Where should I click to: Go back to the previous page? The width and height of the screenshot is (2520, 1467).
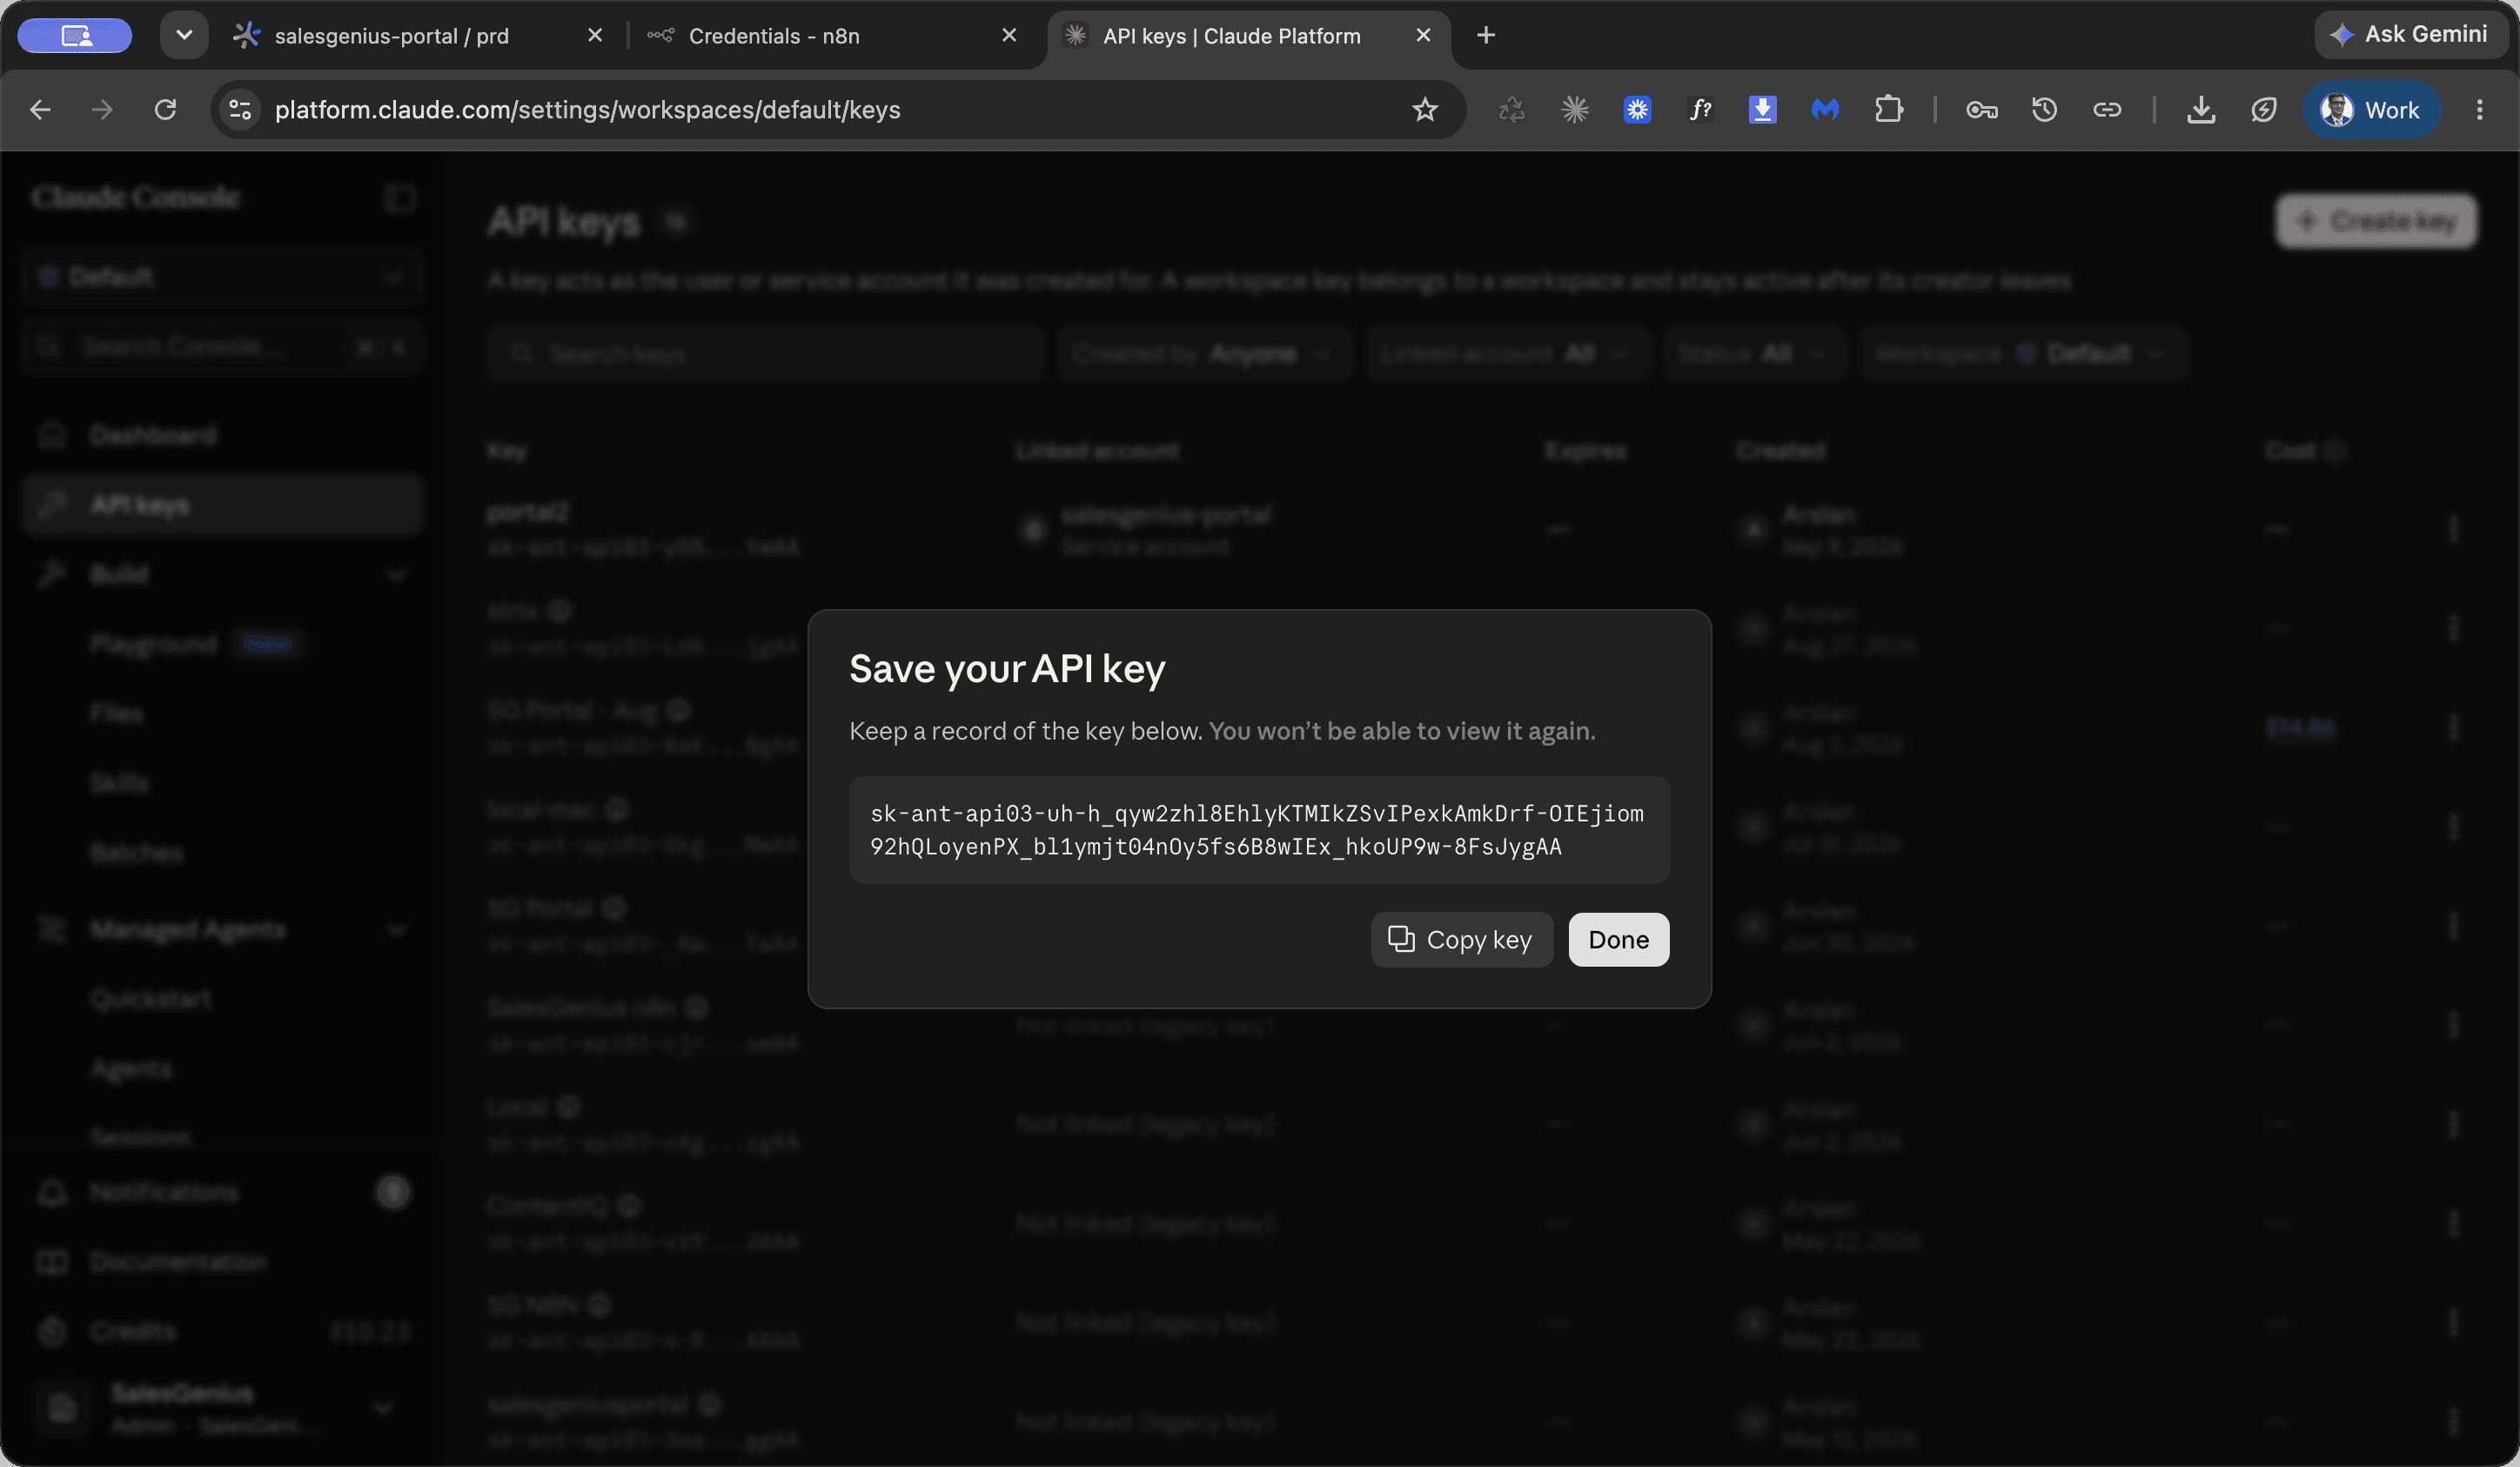[40, 109]
